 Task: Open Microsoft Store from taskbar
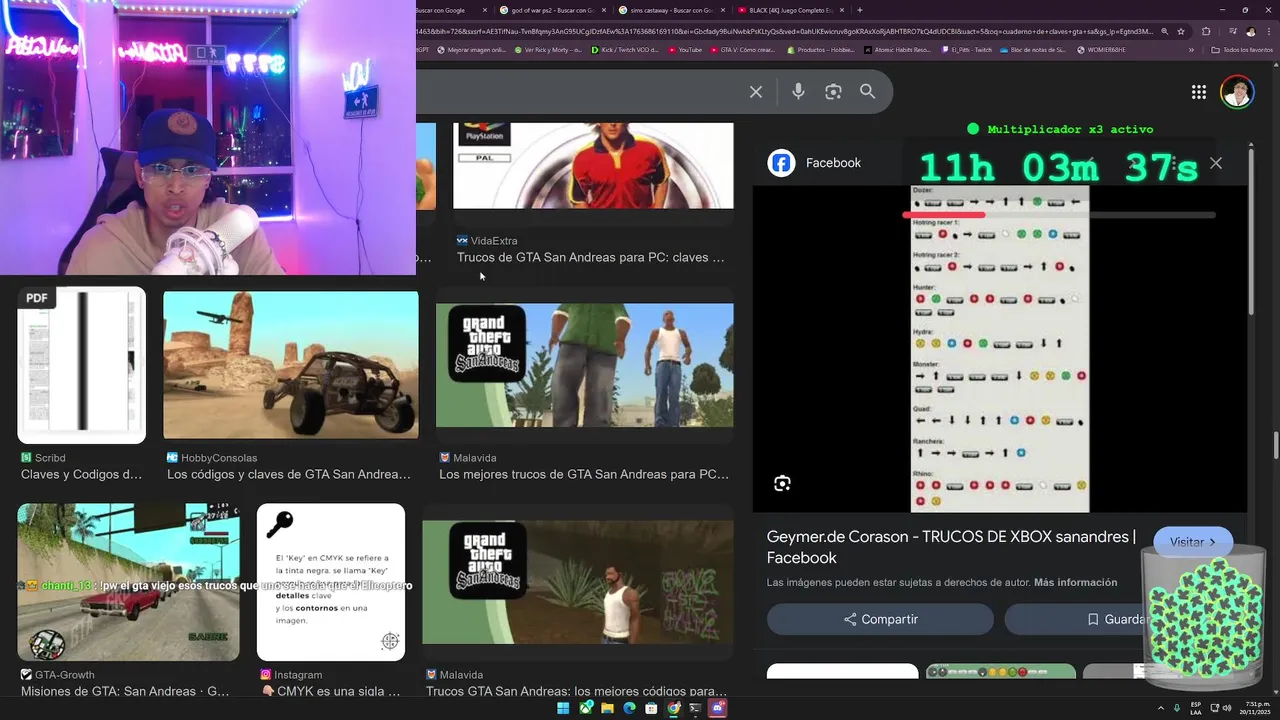(651, 708)
